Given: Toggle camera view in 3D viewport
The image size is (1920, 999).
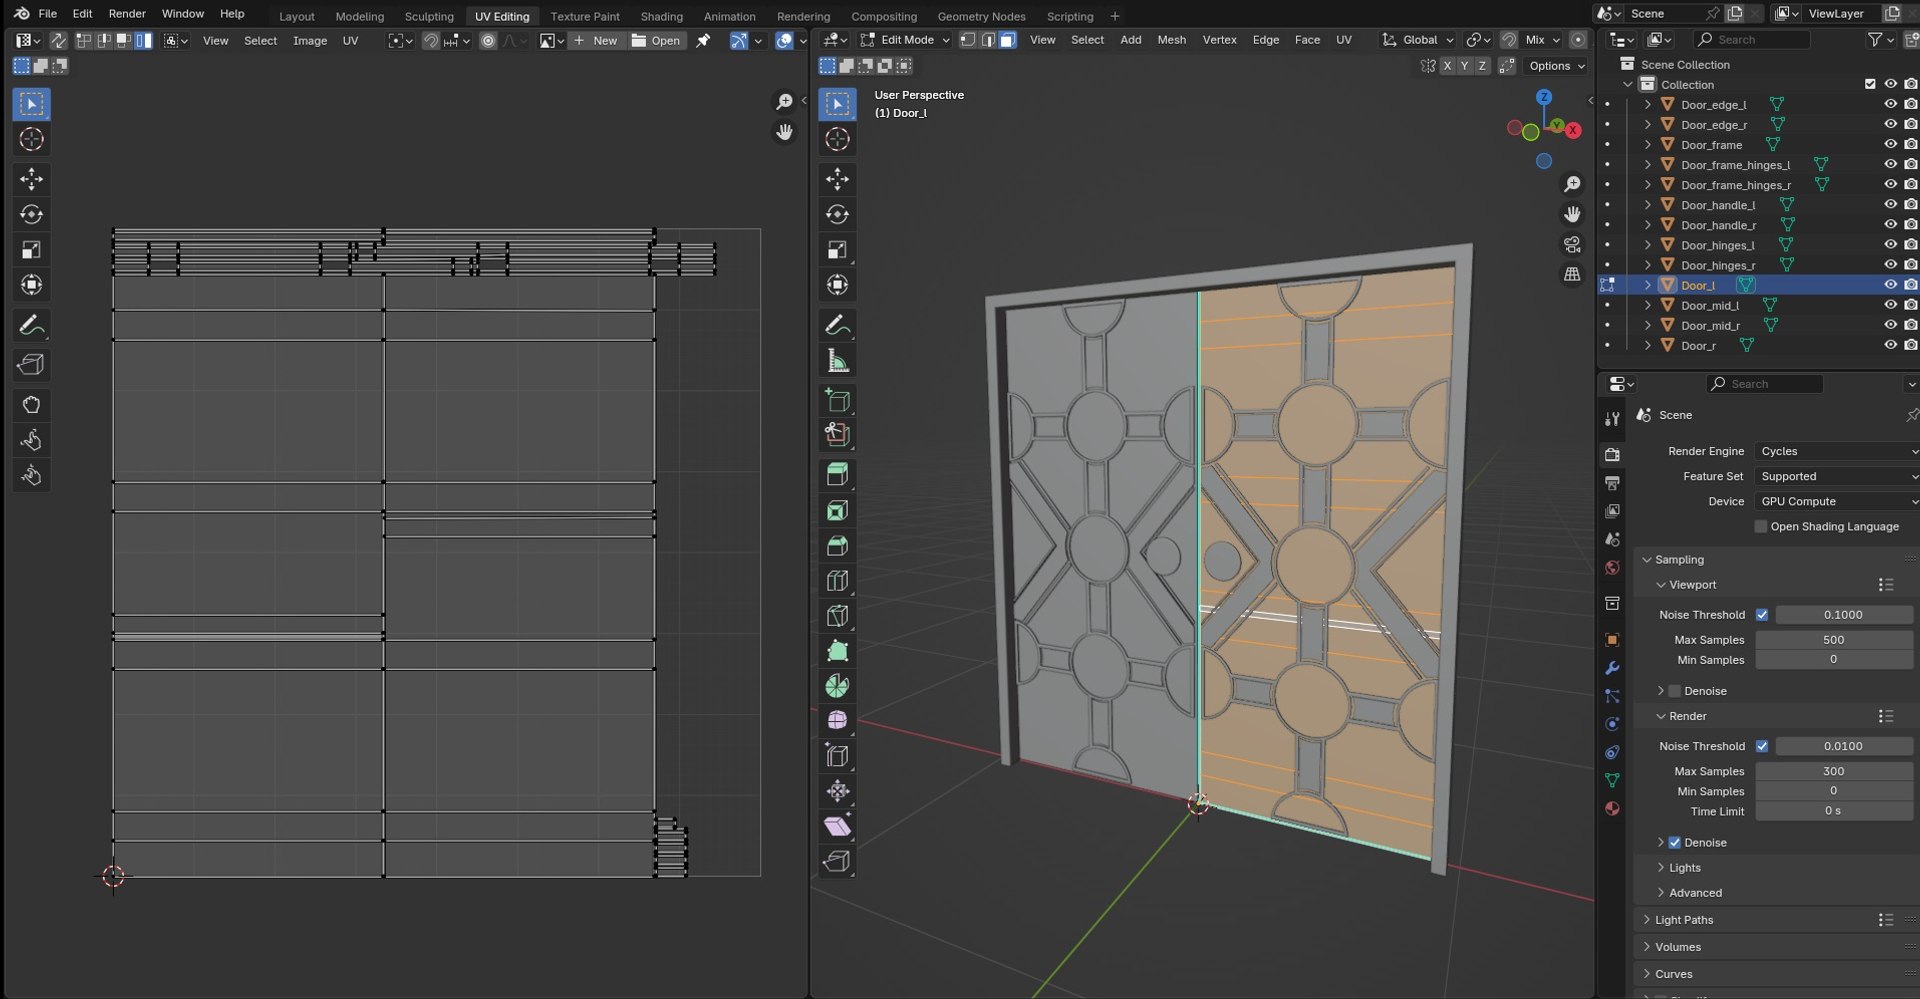Looking at the screenshot, I should coord(1572,244).
